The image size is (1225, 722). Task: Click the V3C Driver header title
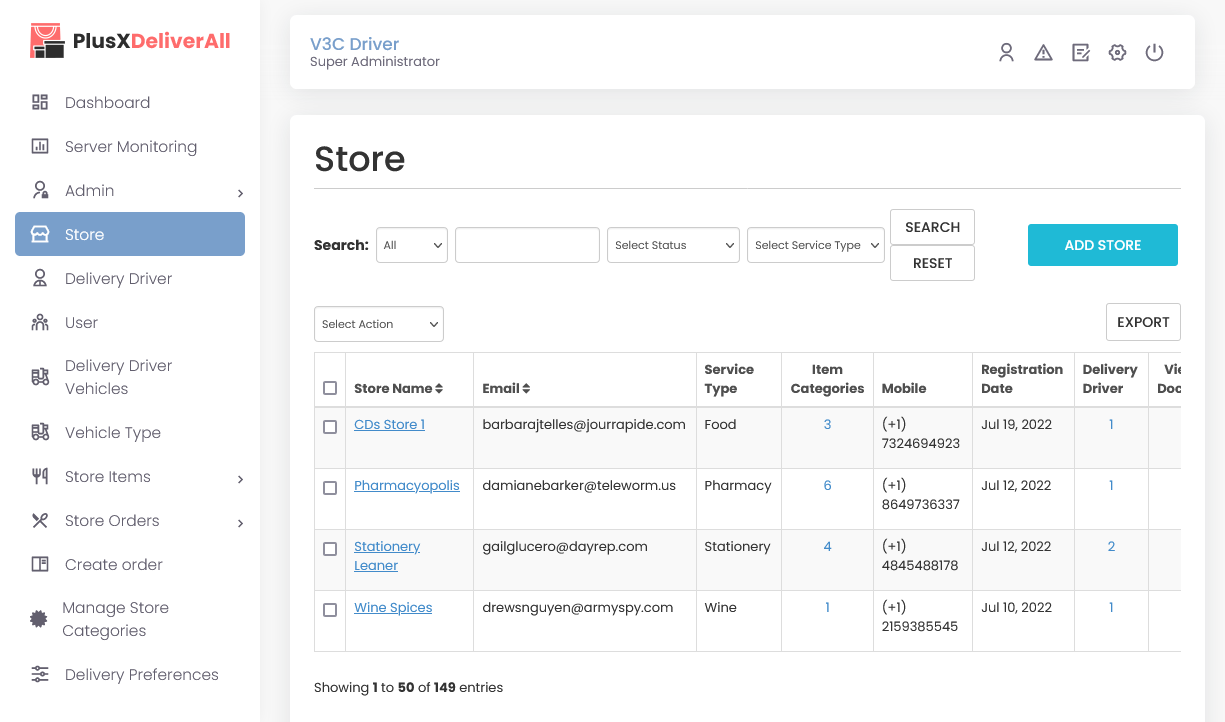click(x=354, y=44)
